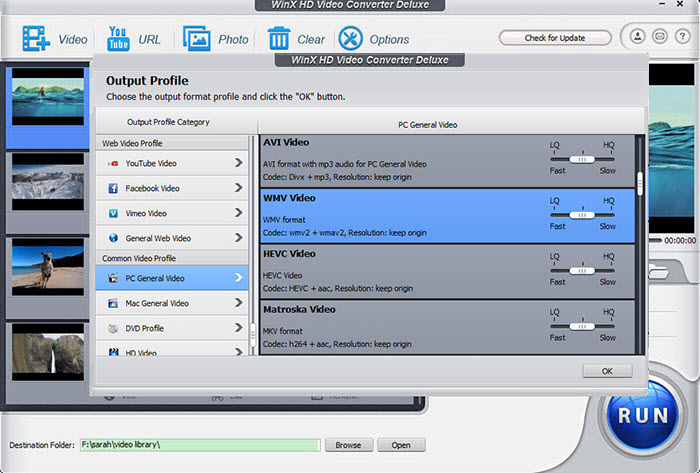Expand the HD Video arrow

click(238, 352)
